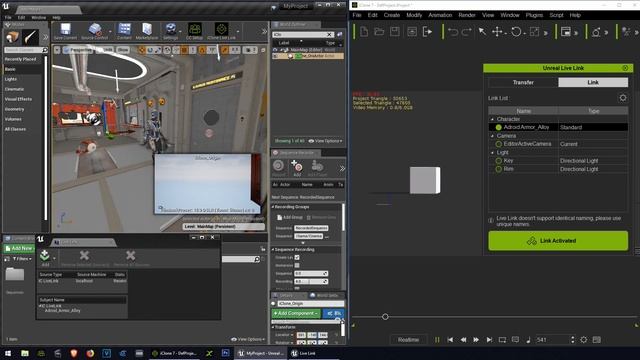The width and height of the screenshot is (640, 360).
Task: Collapse the Sequence Recording section
Action: pos(273,249)
